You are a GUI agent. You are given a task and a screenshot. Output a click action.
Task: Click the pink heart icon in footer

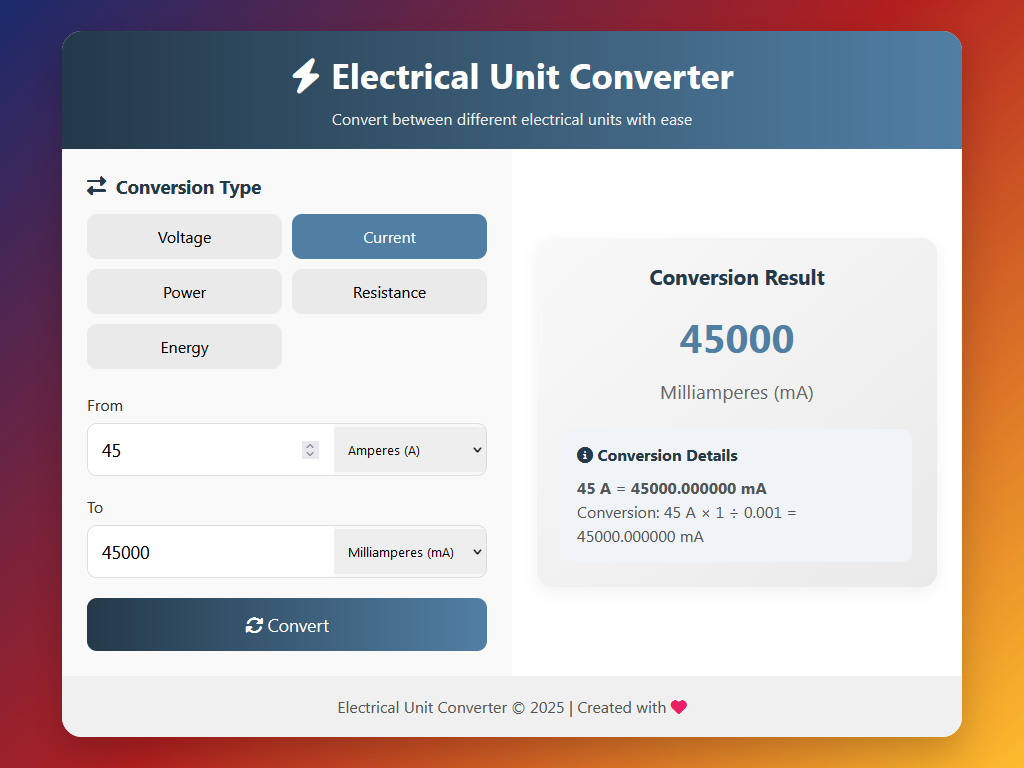click(x=679, y=707)
